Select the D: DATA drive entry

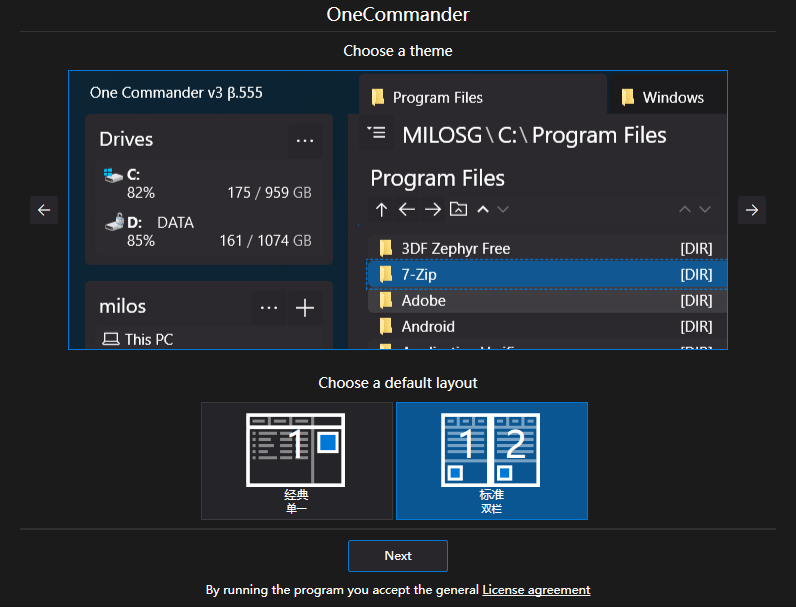pos(207,231)
